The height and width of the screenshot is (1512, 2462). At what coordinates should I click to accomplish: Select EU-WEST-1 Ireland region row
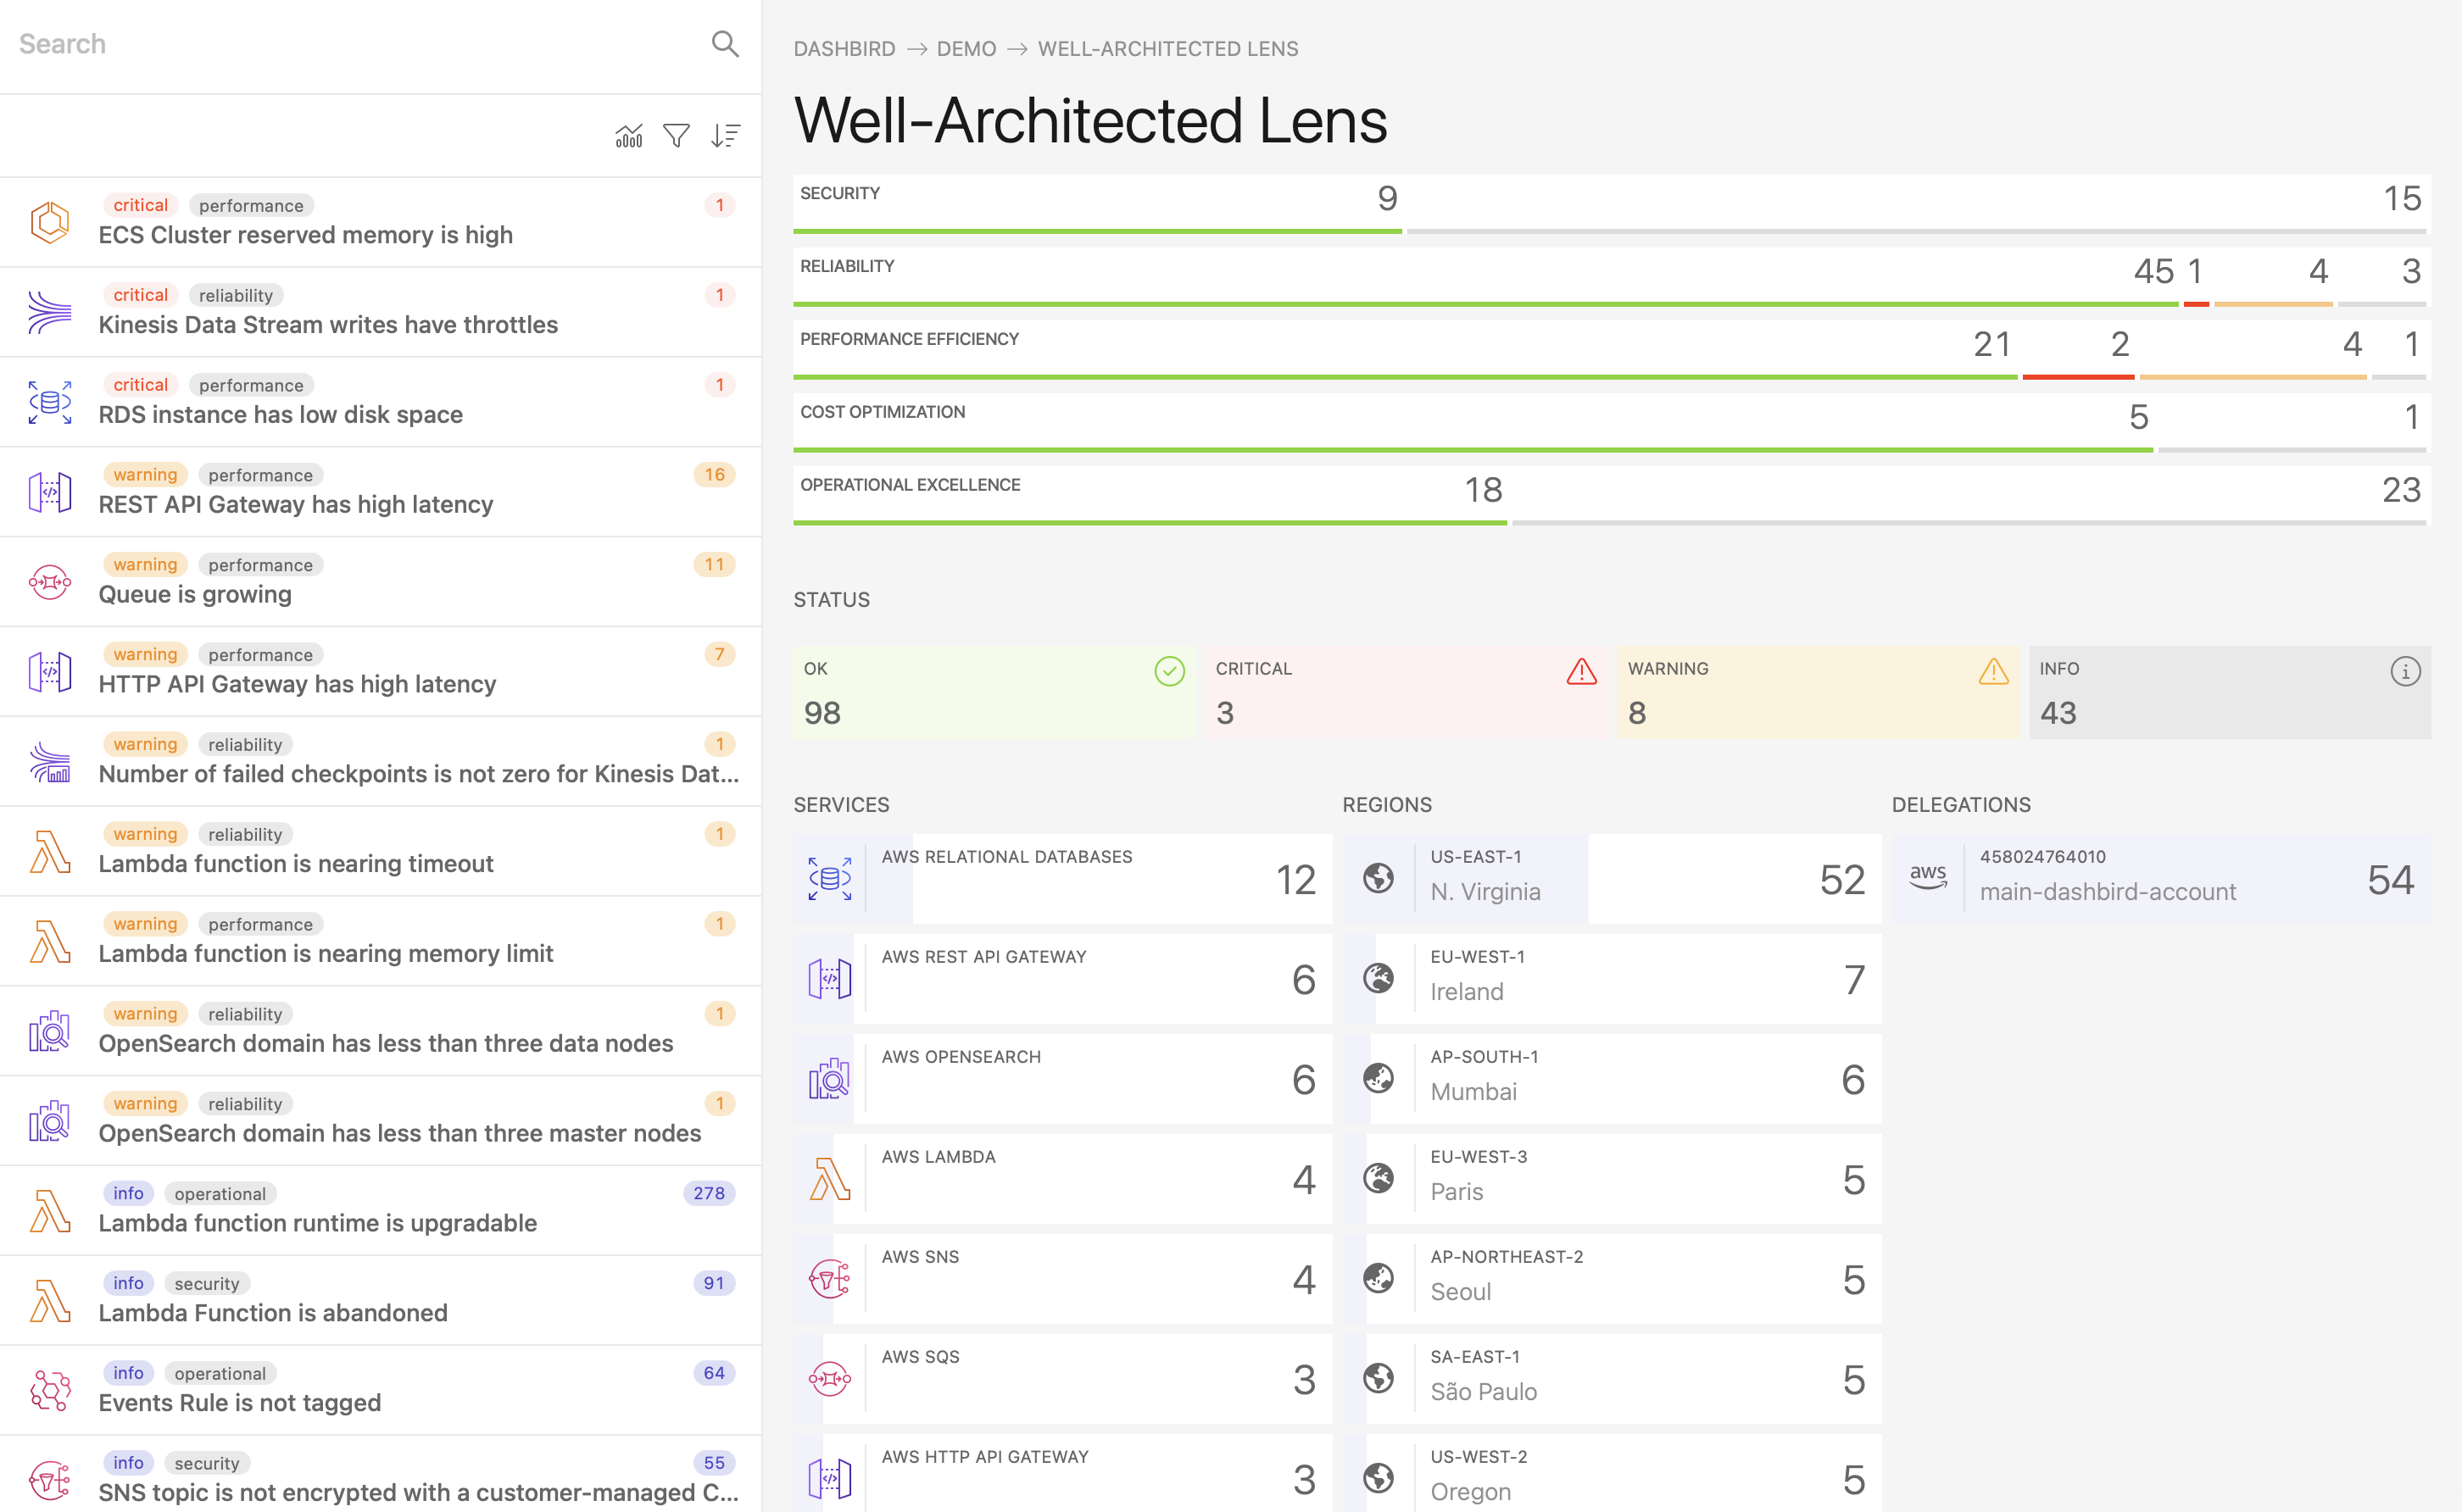coord(1612,979)
